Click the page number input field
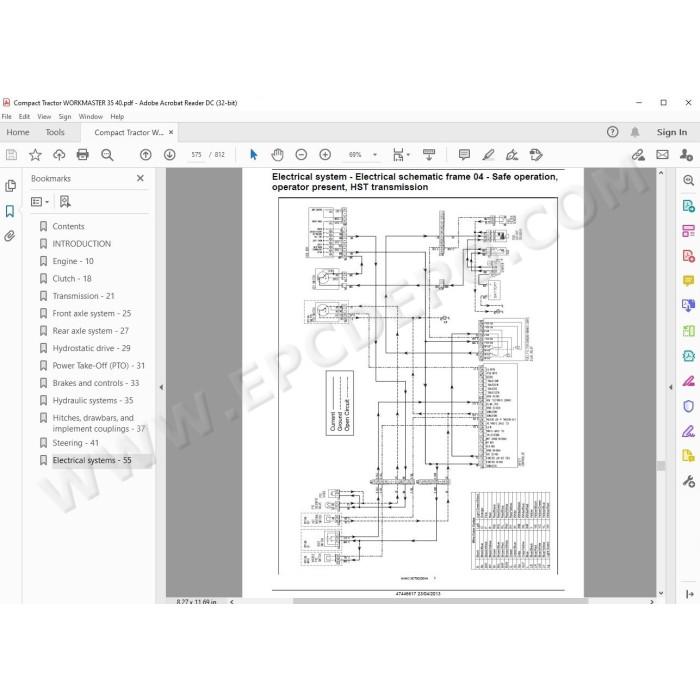 coord(196,155)
